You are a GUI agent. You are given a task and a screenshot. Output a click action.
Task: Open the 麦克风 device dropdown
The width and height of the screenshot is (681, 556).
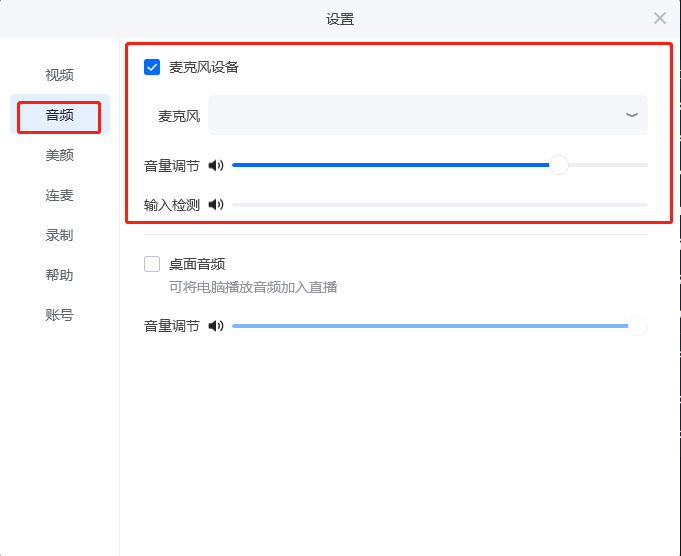pyautogui.click(x=428, y=115)
